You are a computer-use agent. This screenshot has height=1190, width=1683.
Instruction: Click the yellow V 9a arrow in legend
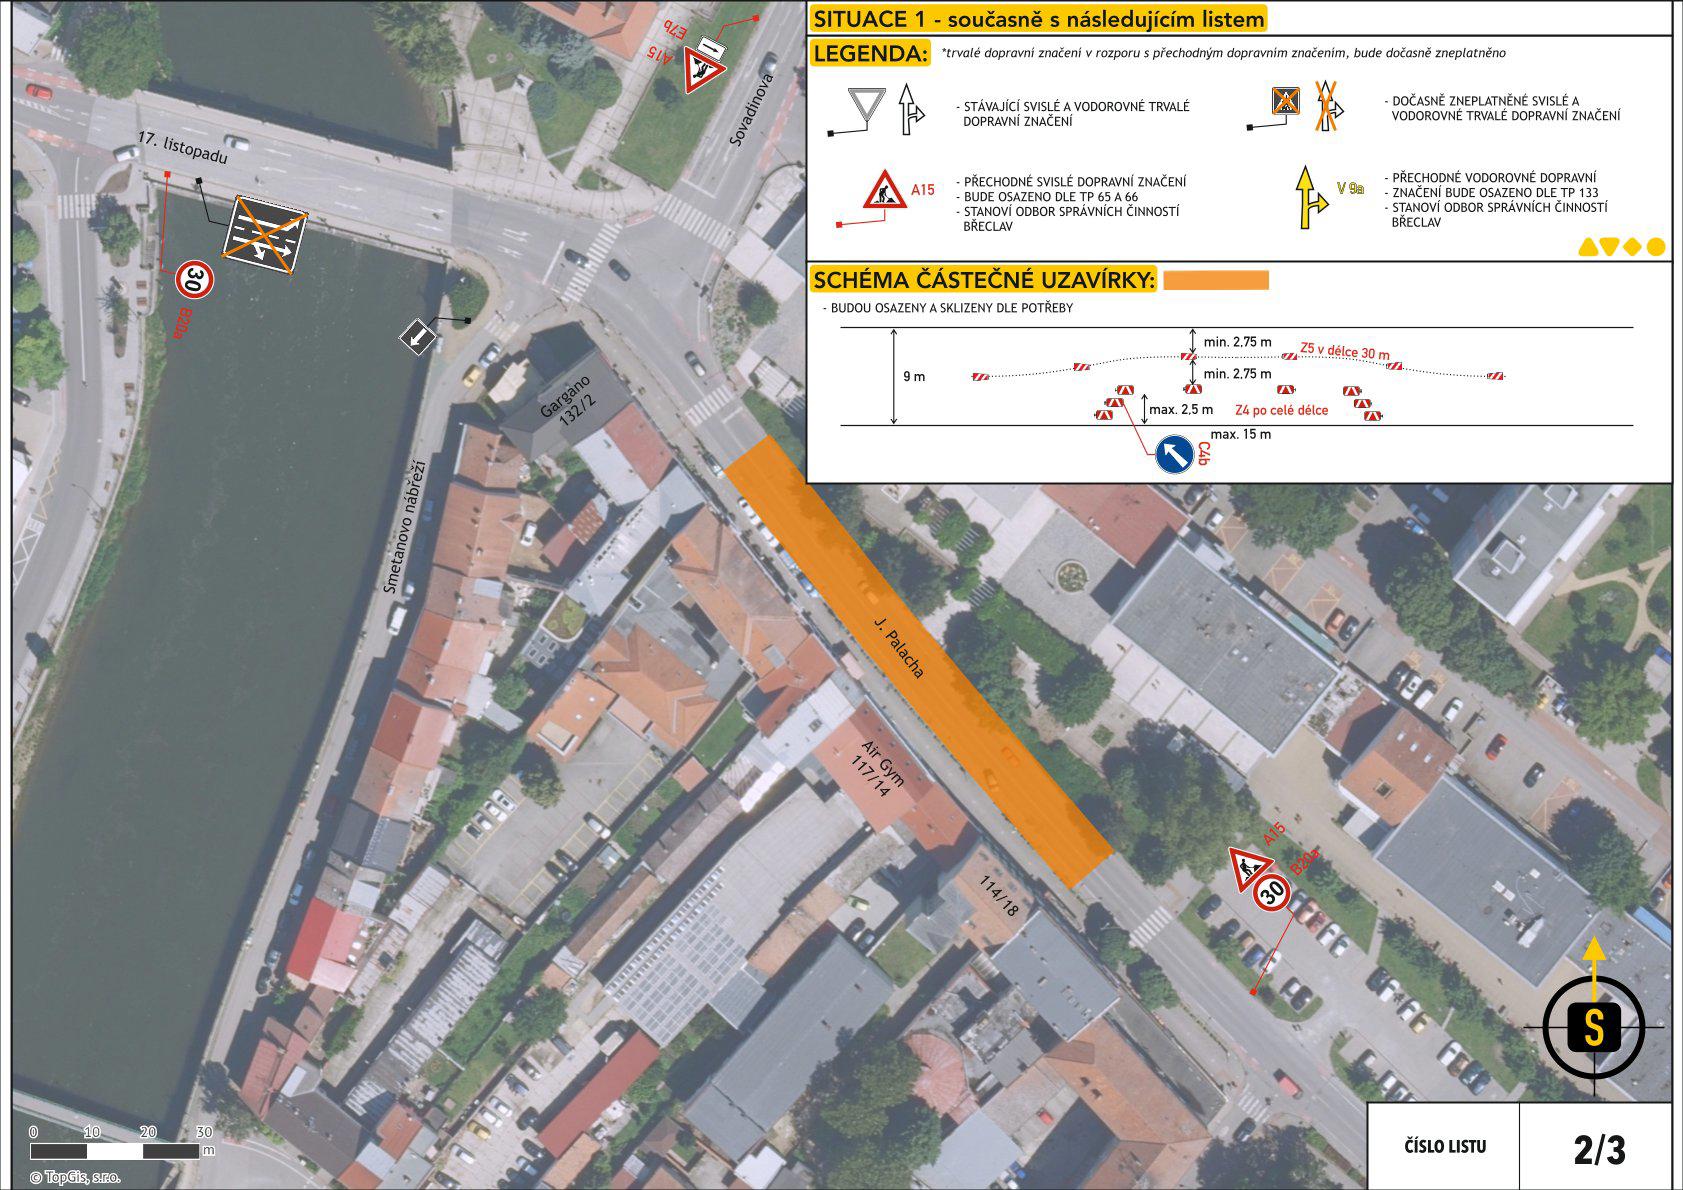click(x=1309, y=196)
